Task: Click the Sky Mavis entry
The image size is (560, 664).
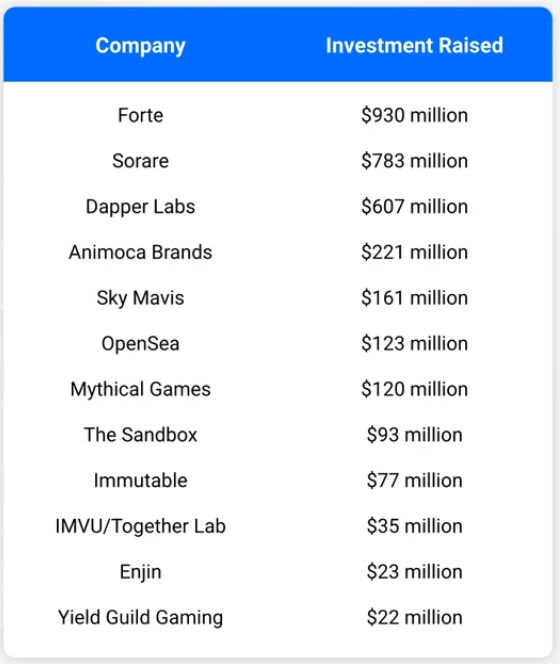Action: 140,298
